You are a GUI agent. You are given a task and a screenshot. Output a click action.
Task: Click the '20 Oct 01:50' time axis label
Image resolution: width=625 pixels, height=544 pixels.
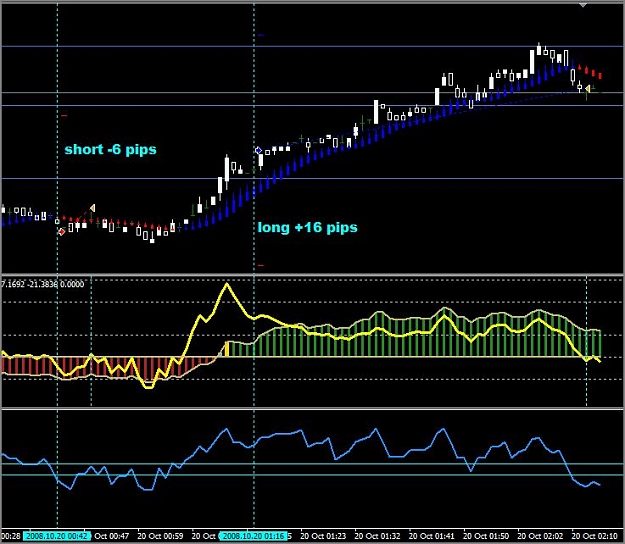click(x=485, y=536)
